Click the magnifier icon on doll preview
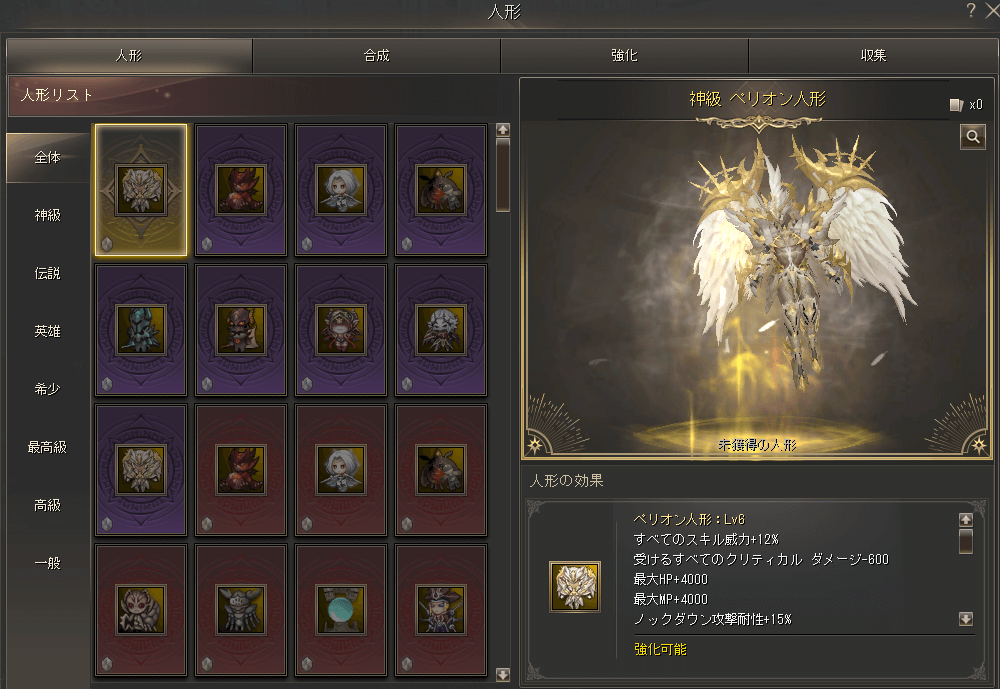This screenshot has width=1000, height=689. point(973,137)
